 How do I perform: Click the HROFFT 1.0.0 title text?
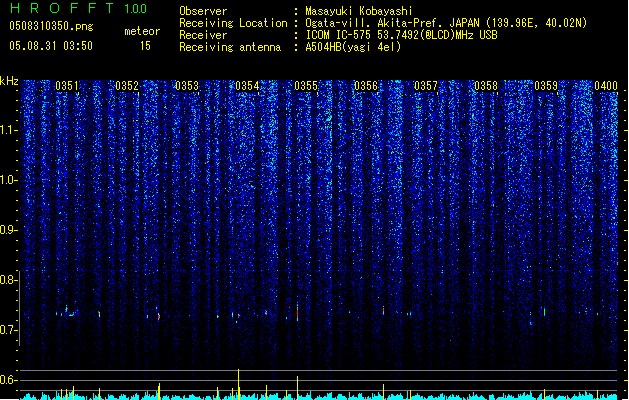point(79,8)
